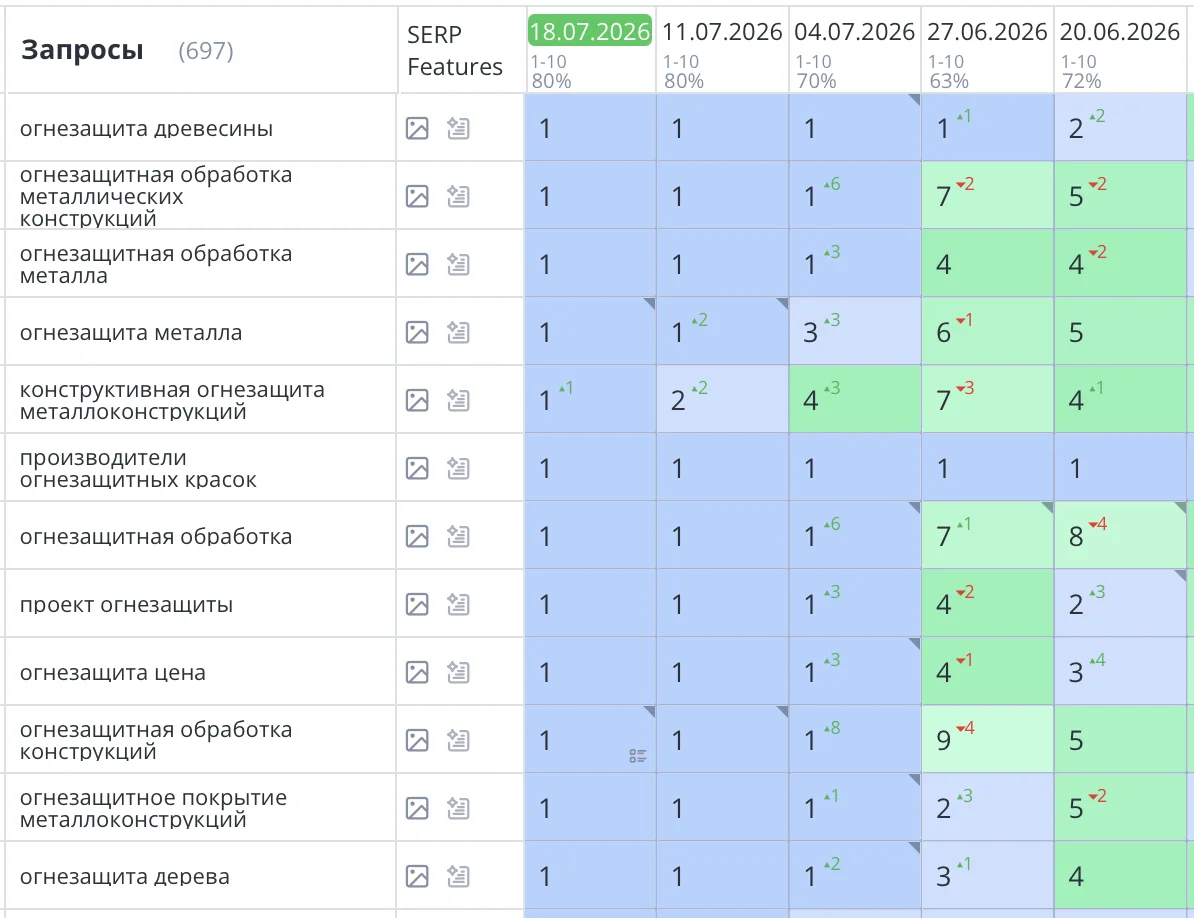1194x918 pixels.
Task: Open the query огнезащита цена
Action: tap(113, 673)
